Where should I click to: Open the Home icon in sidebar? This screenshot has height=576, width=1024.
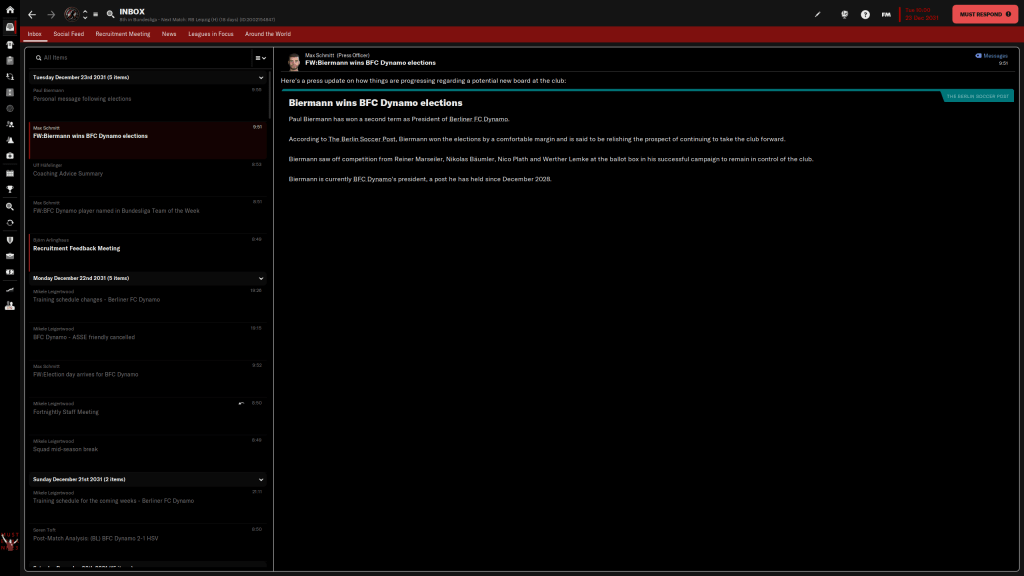click(9, 10)
